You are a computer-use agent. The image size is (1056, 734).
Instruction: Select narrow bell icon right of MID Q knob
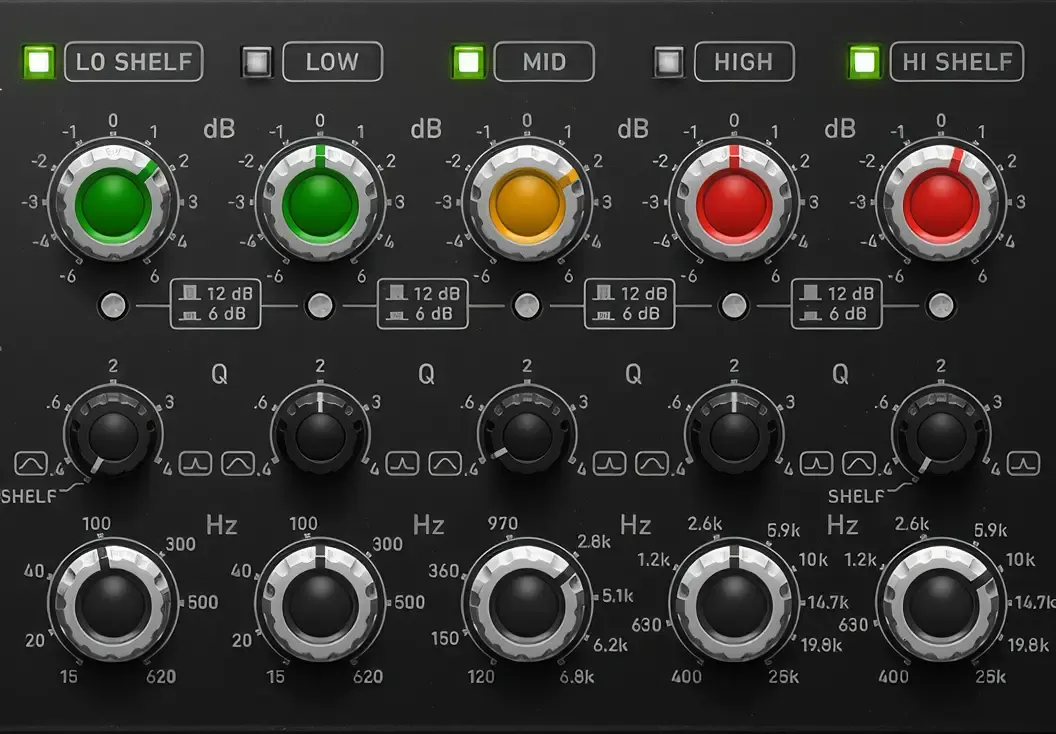(609, 463)
